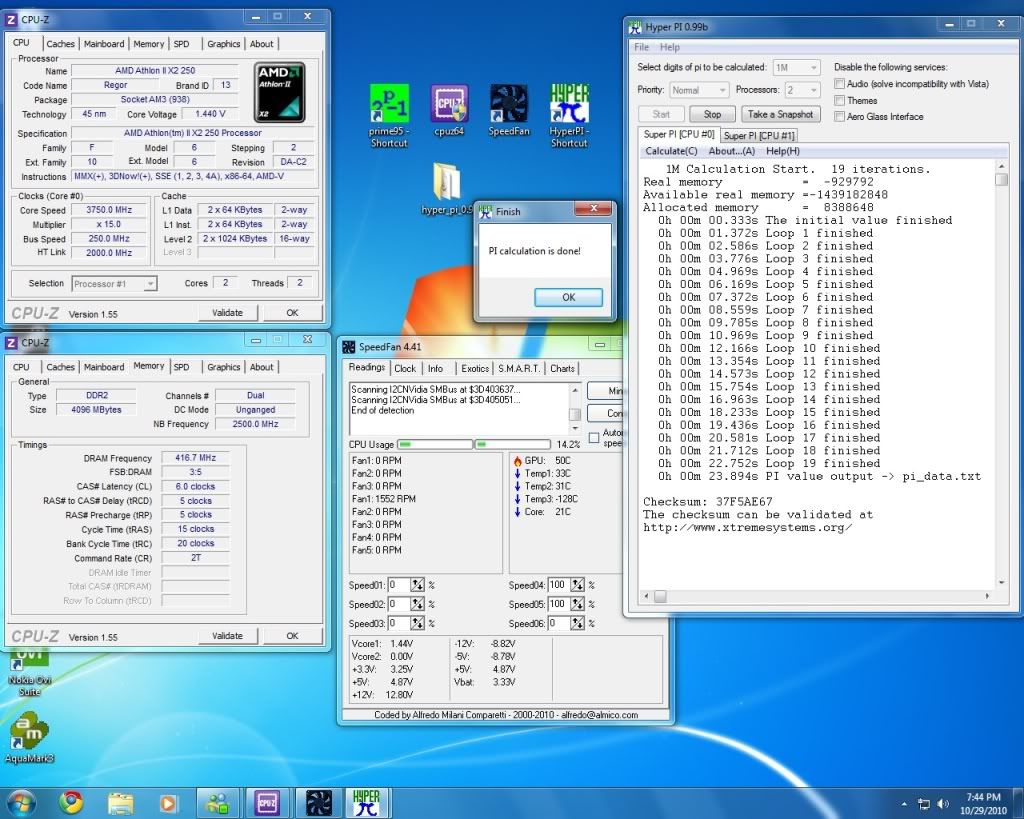The height and width of the screenshot is (819, 1024).
Task: Open the Priority dropdown in Hyper PI
Action: [699, 90]
